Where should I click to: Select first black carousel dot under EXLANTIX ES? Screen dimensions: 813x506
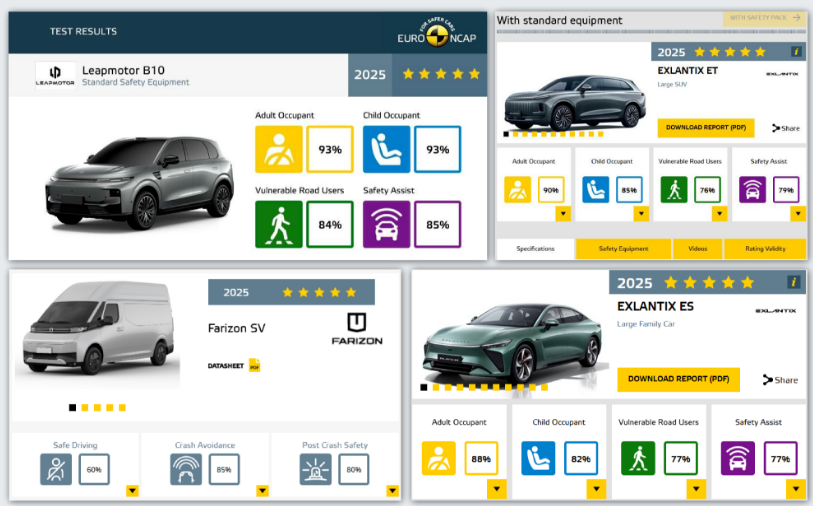(424, 387)
